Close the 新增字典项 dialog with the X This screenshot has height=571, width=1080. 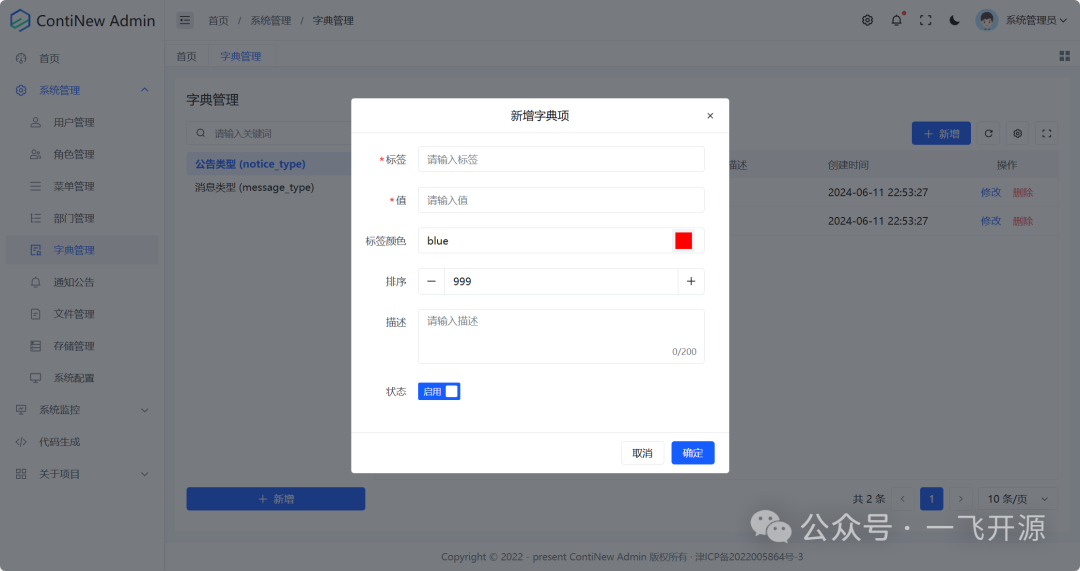click(710, 116)
